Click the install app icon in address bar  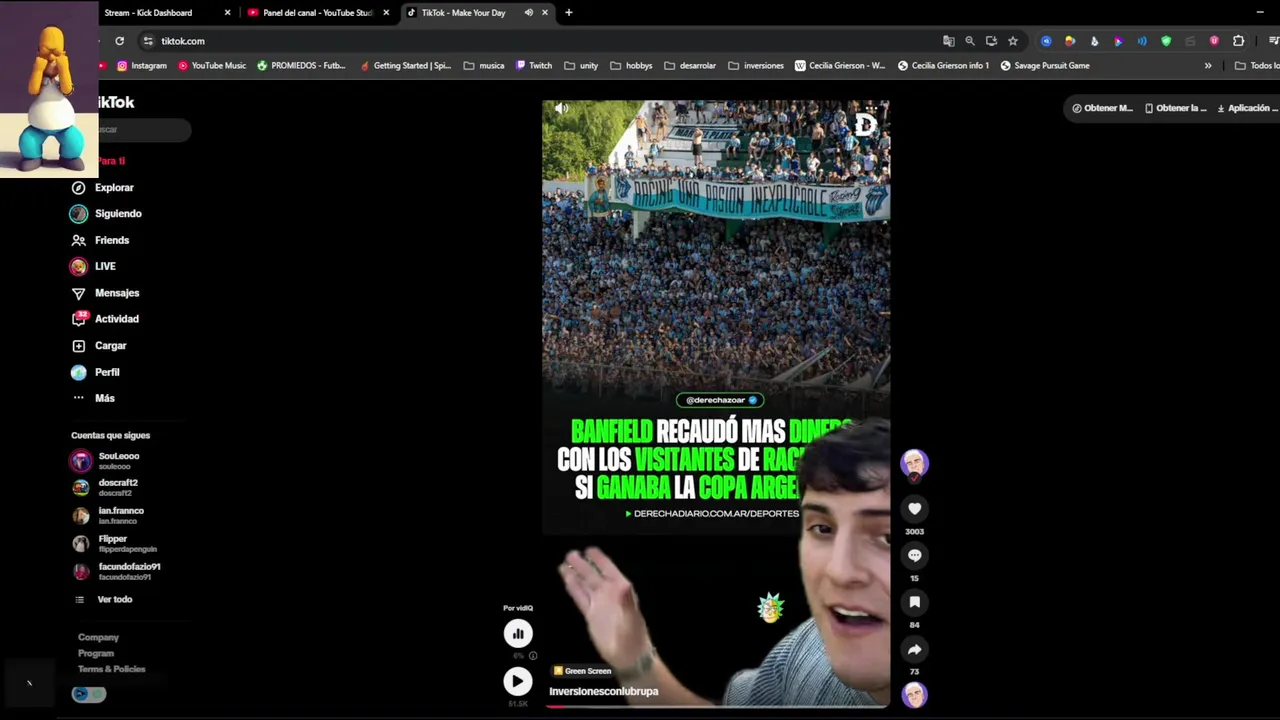991,41
